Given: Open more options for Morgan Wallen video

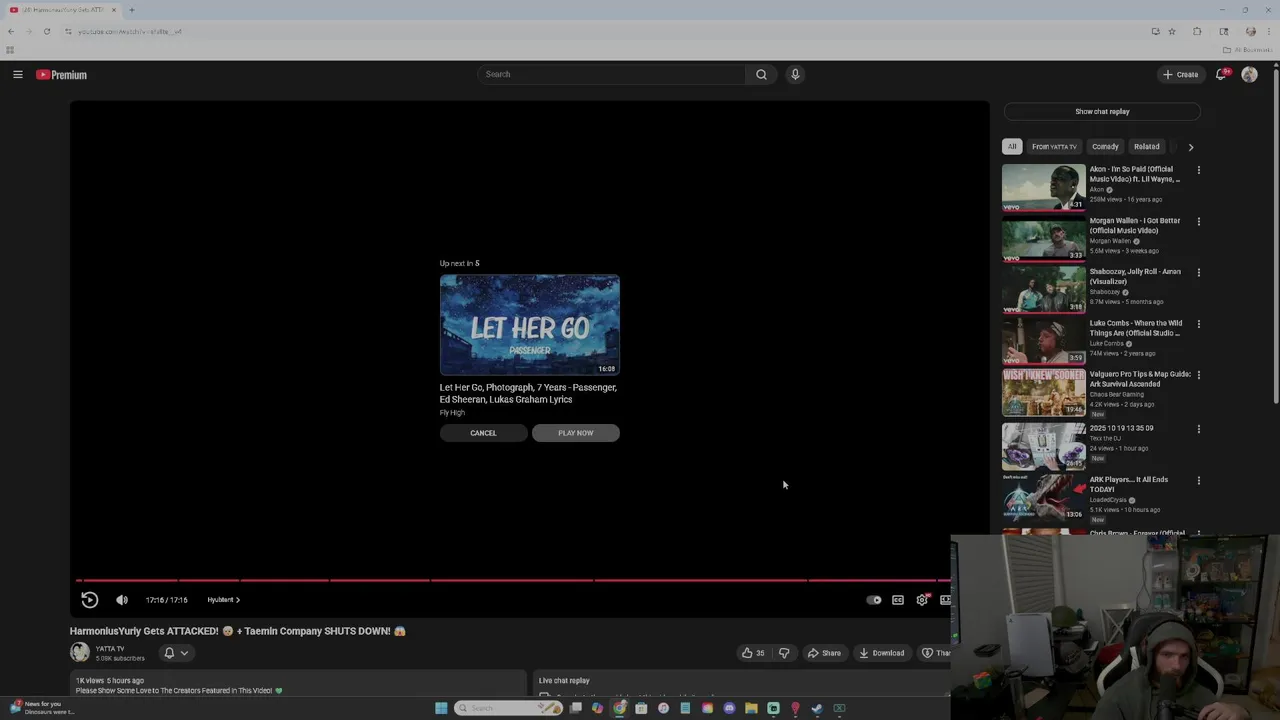Looking at the screenshot, I should pyautogui.click(x=1198, y=221).
